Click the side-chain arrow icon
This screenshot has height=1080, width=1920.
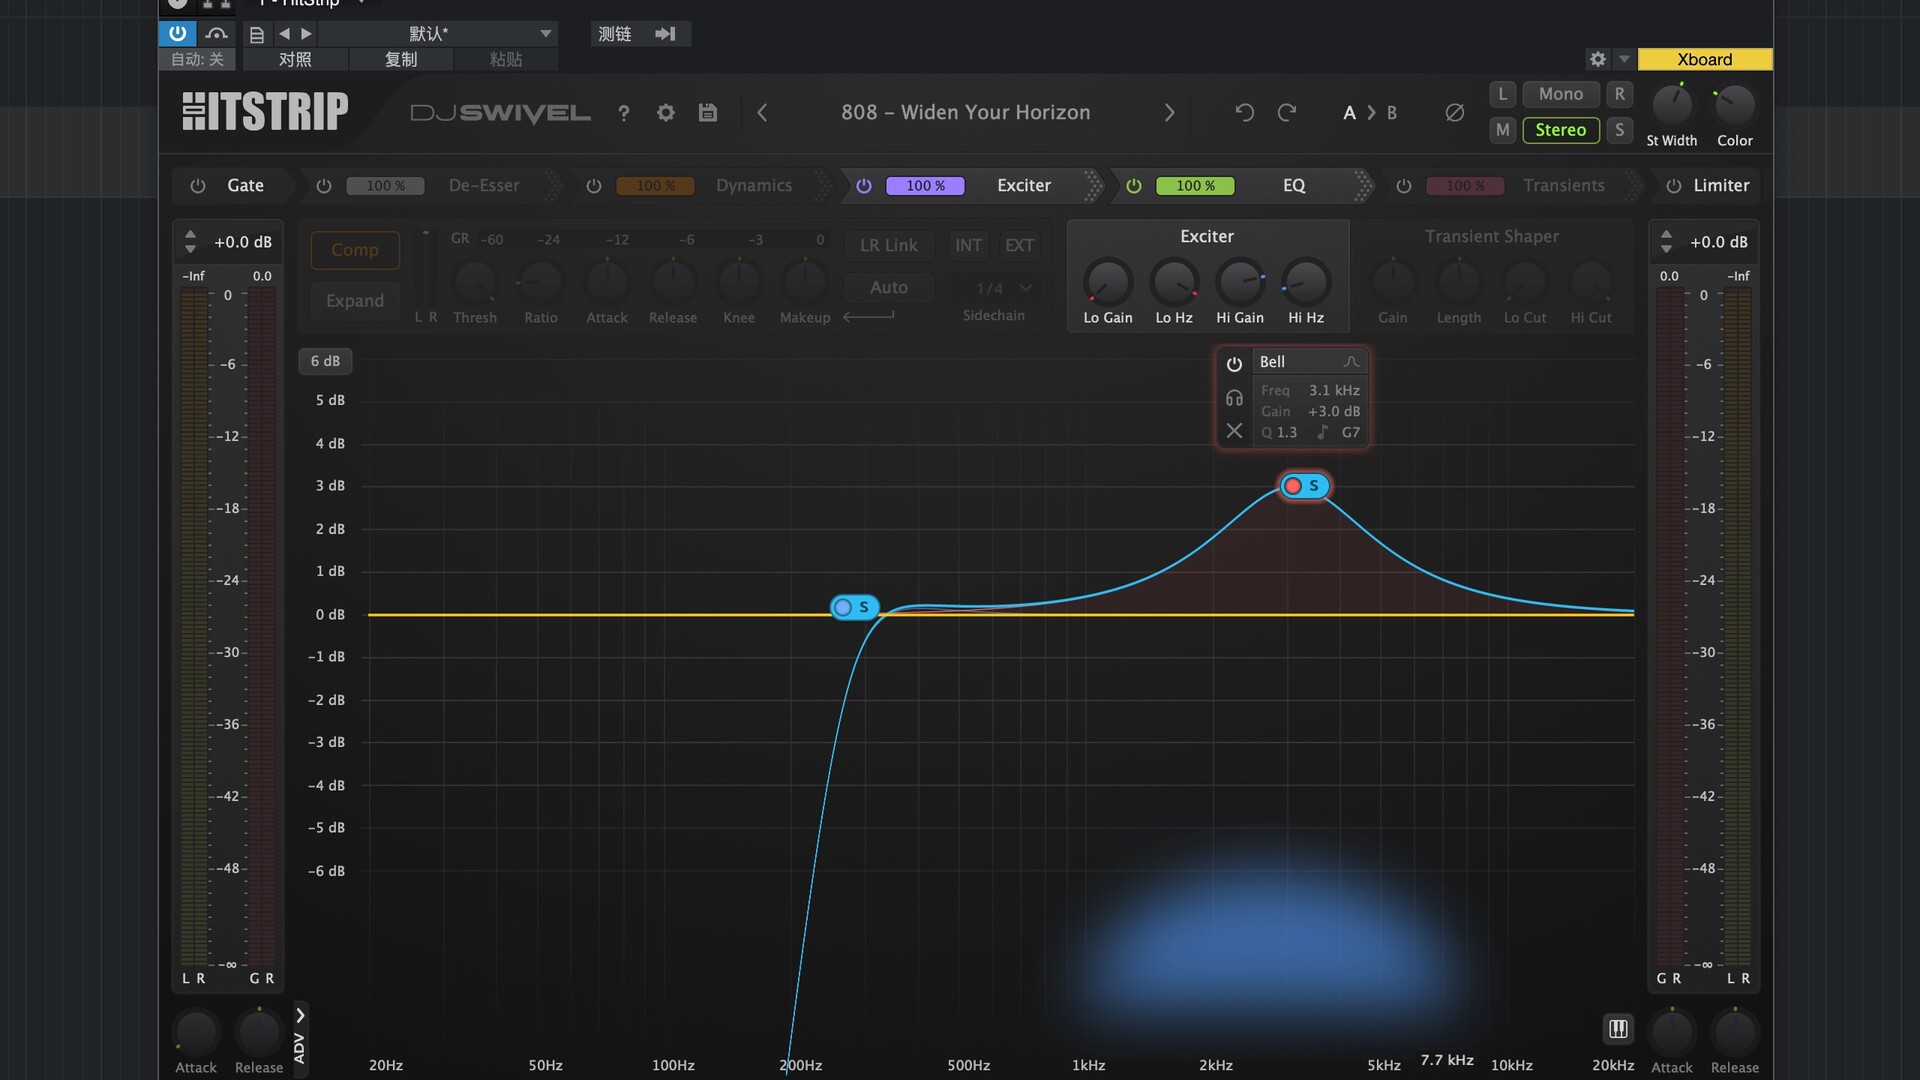665,34
